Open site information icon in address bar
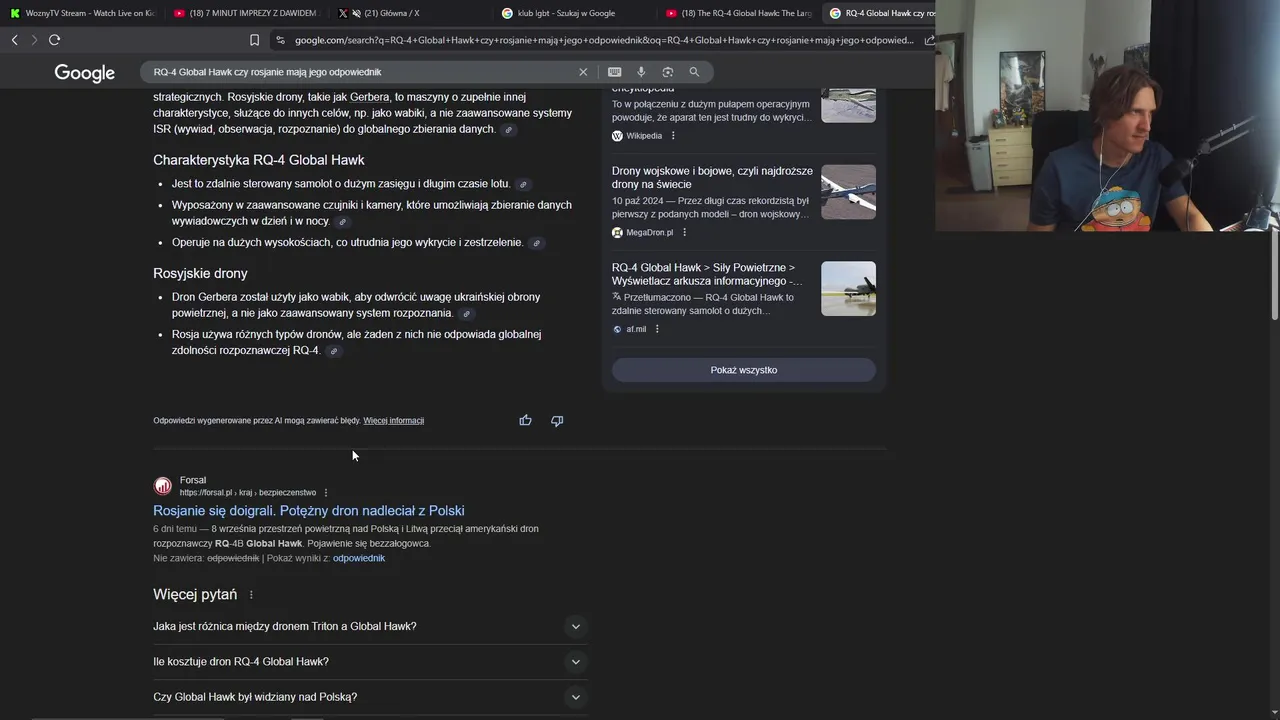 [x=280, y=40]
